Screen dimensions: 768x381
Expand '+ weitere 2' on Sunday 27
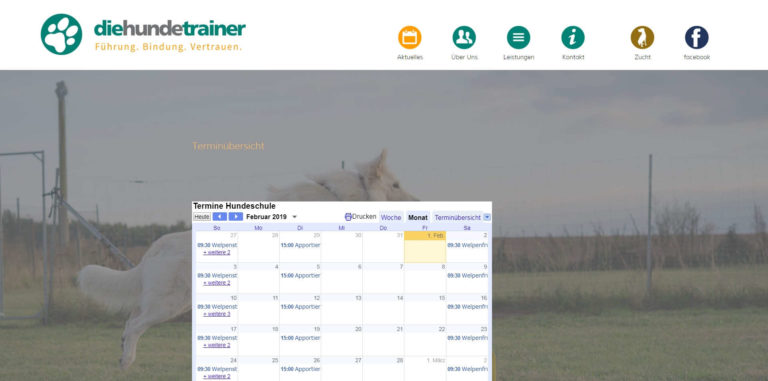tap(216, 252)
